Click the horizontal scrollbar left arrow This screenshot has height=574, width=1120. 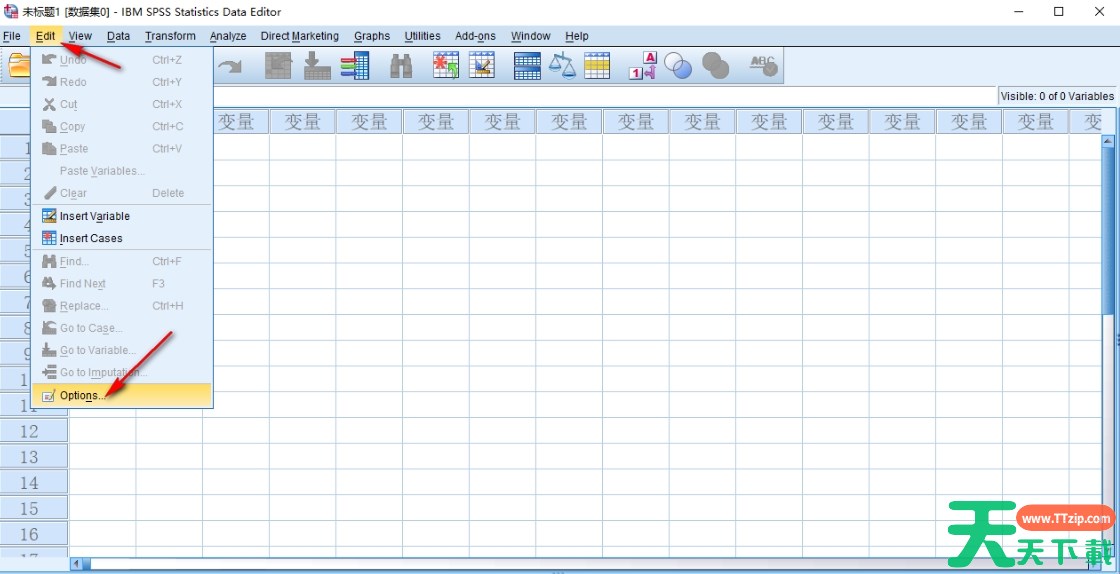[x=76, y=564]
